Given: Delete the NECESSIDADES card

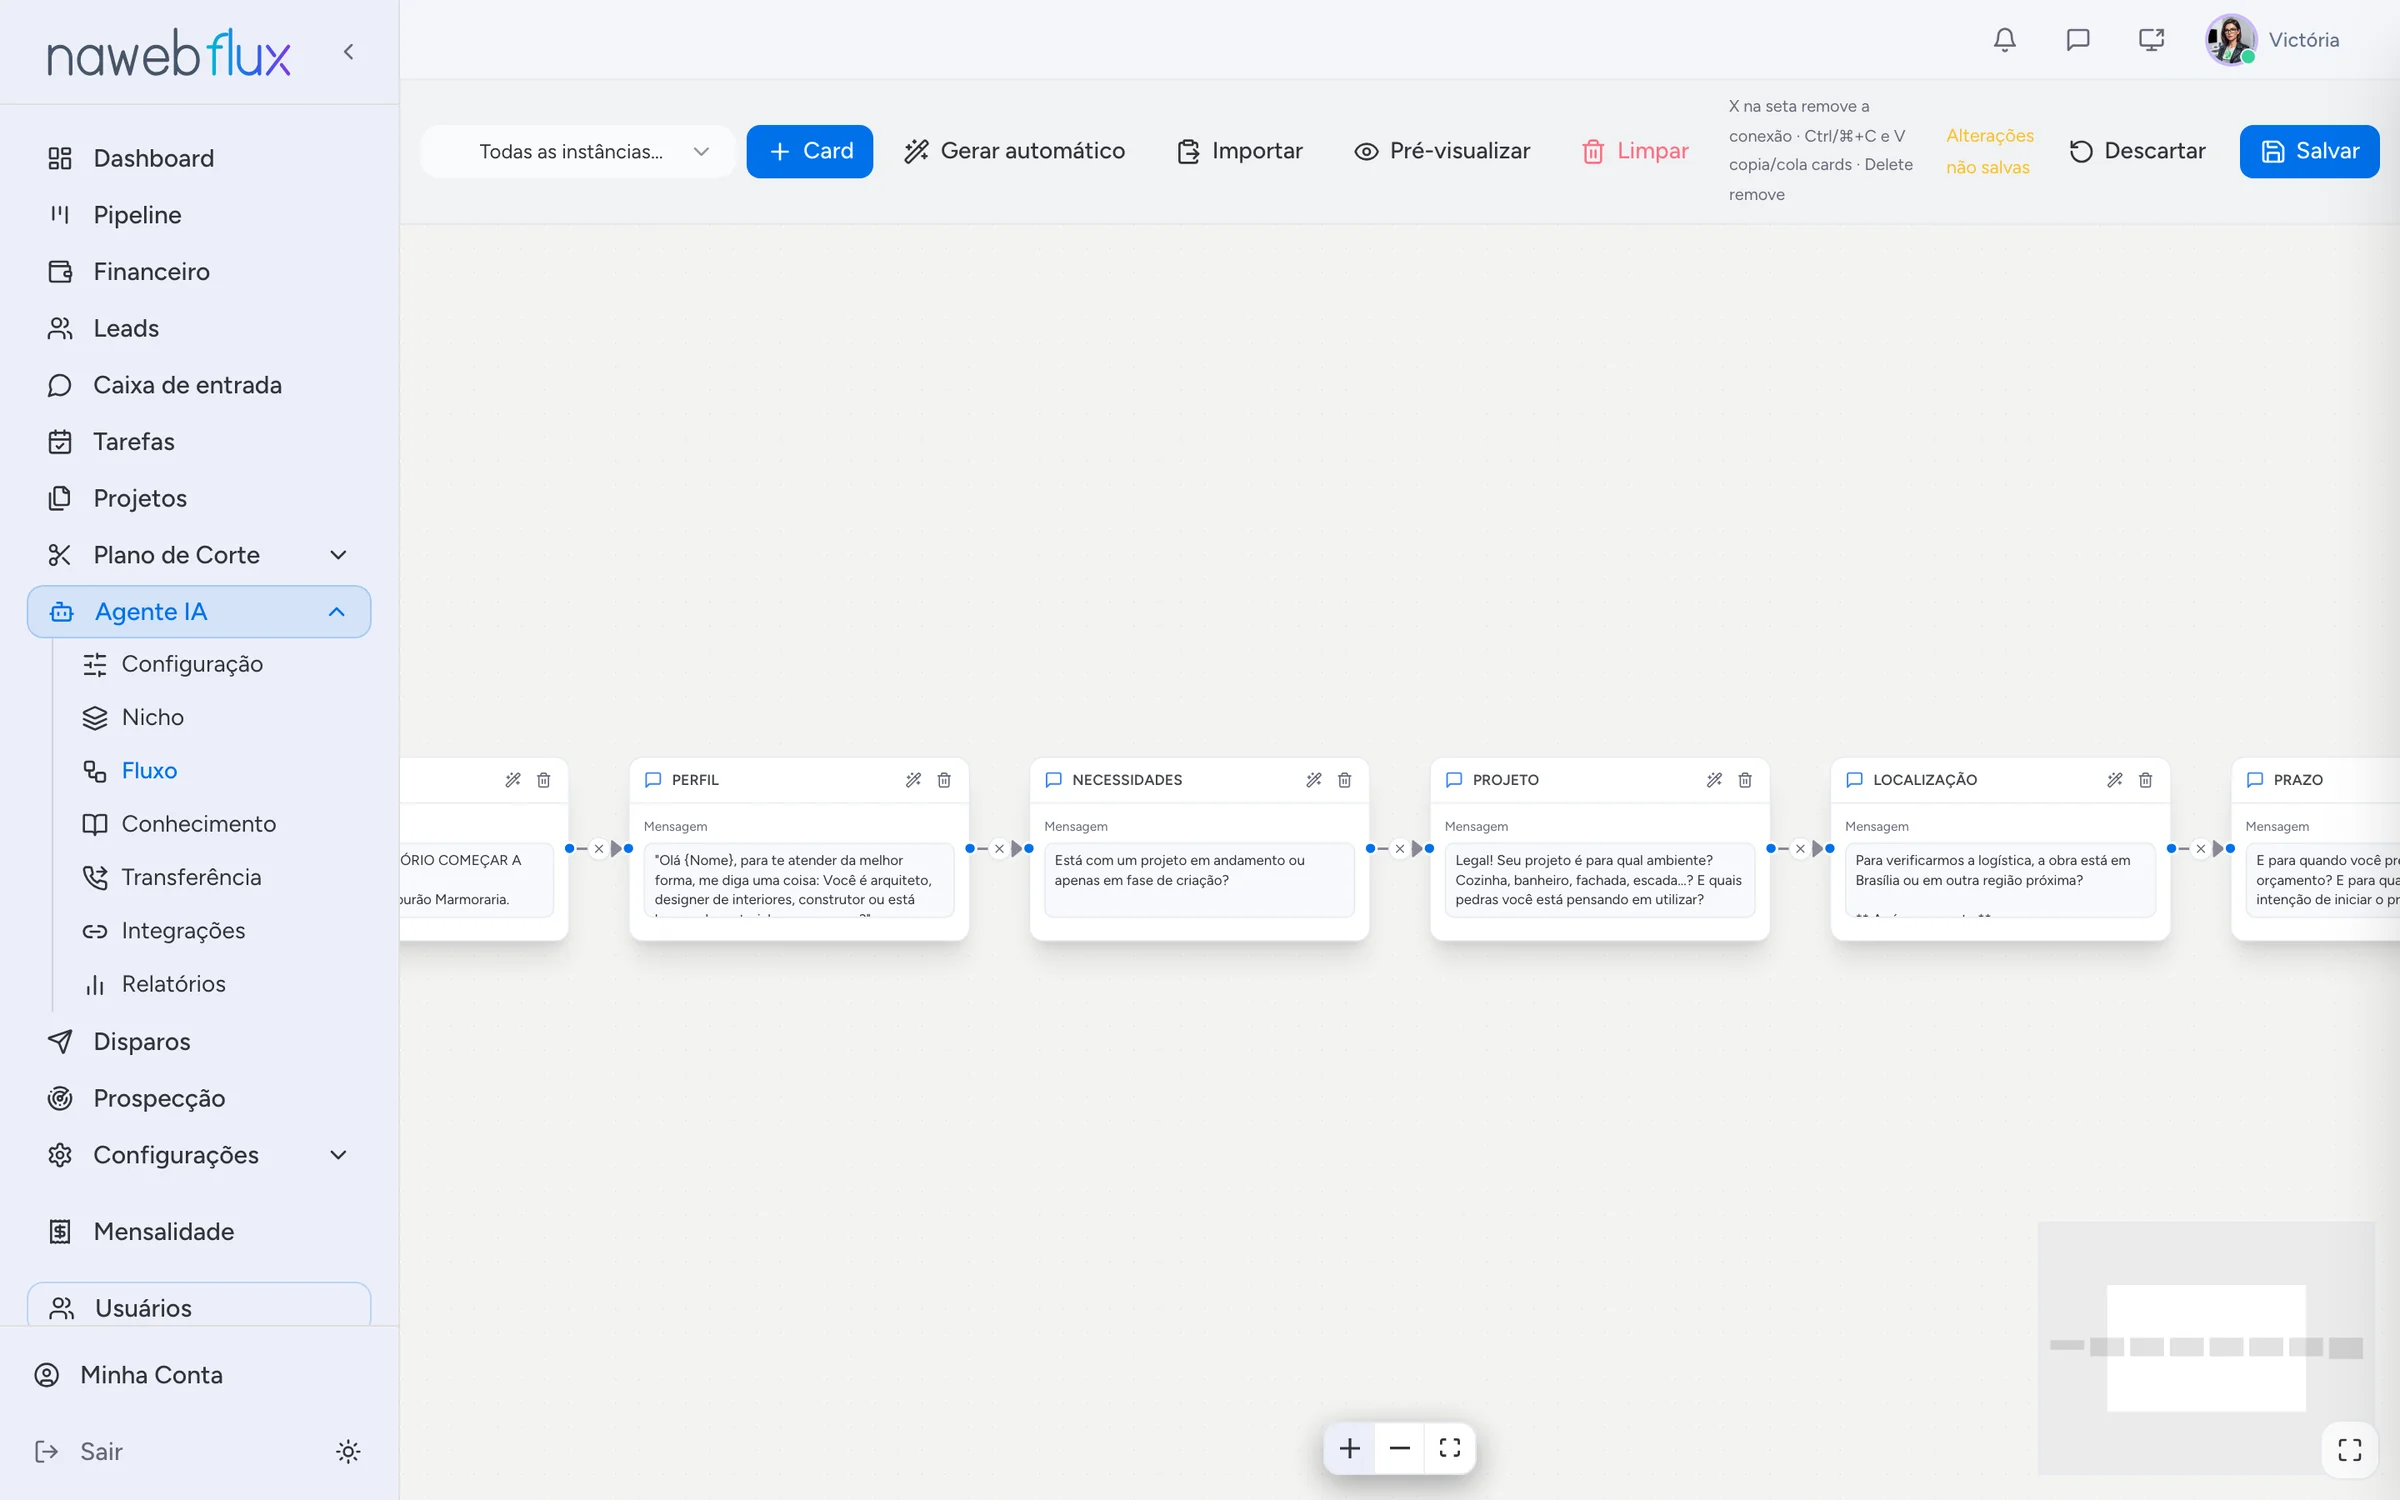Looking at the screenshot, I should (x=1345, y=780).
